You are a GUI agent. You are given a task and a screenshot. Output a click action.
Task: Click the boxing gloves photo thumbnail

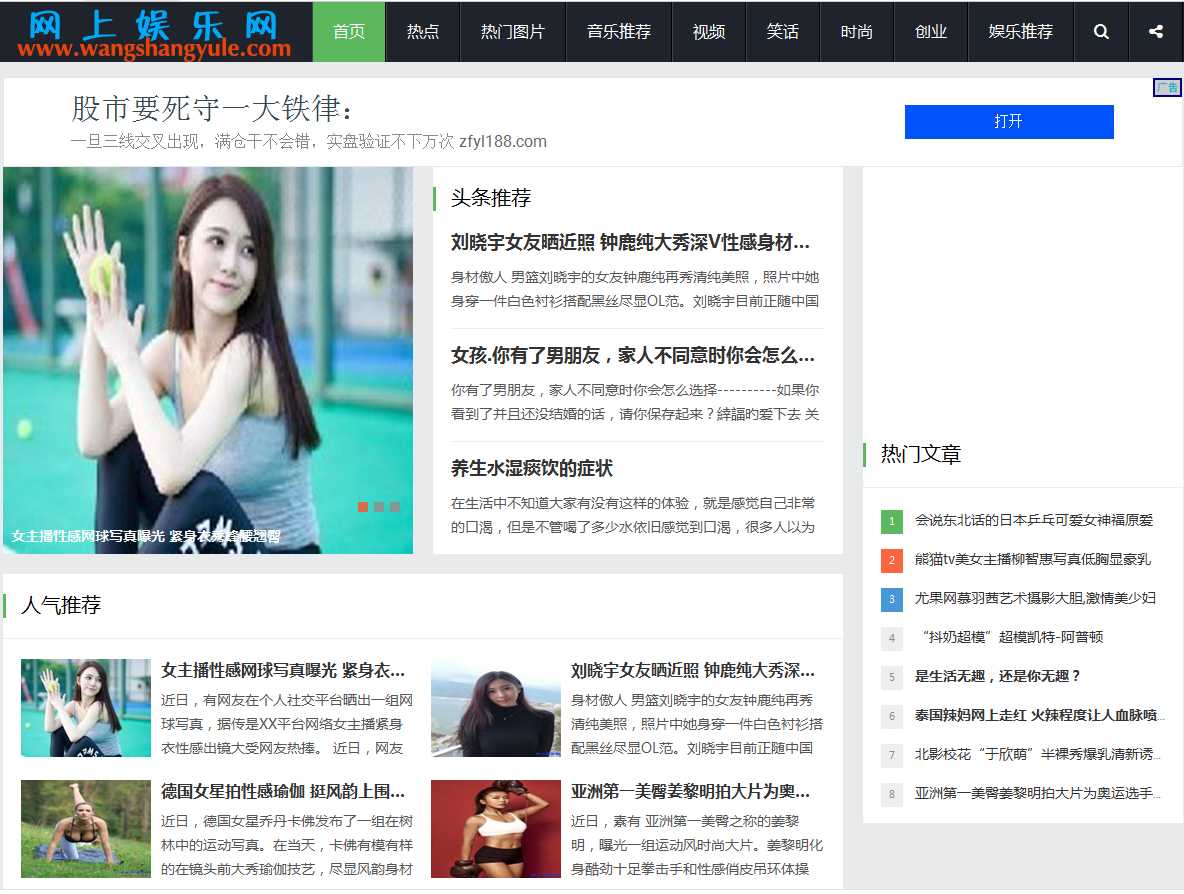(x=495, y=829)
